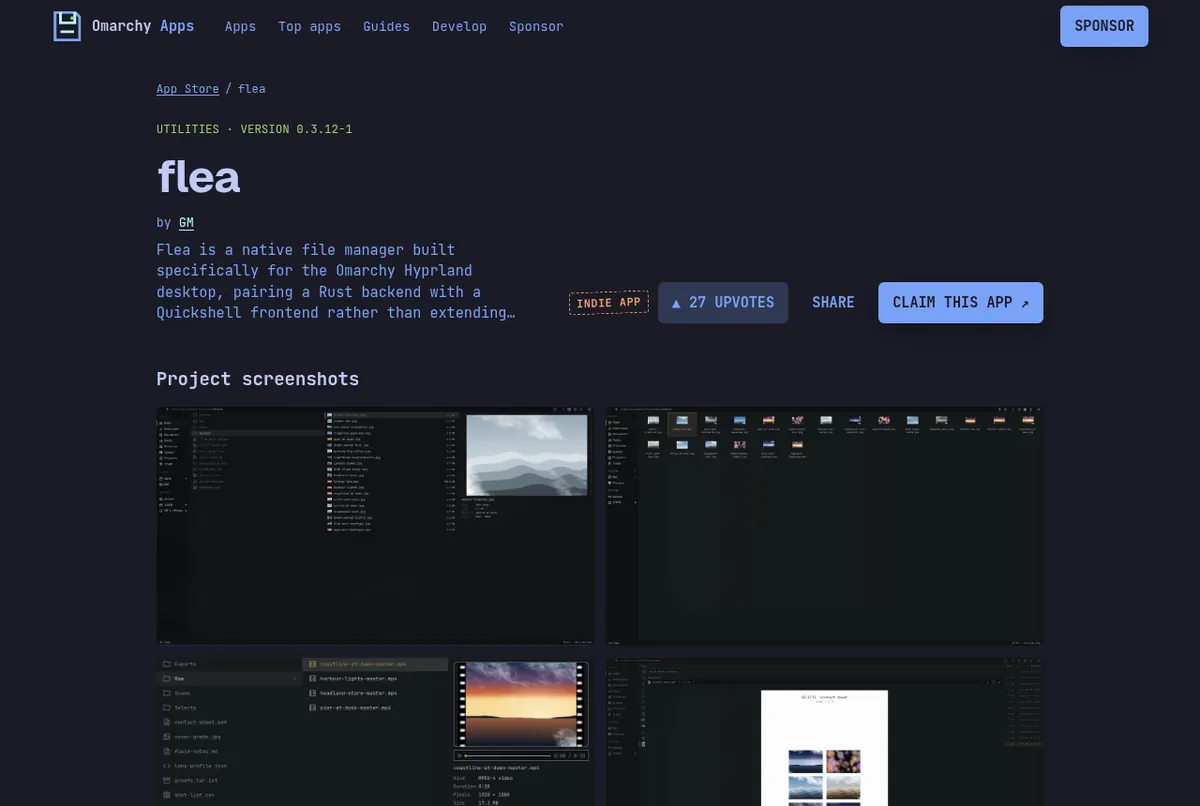Click the VERSION 0.3.12-1 text
This screenshot has width=1200, height=806.
296,129
